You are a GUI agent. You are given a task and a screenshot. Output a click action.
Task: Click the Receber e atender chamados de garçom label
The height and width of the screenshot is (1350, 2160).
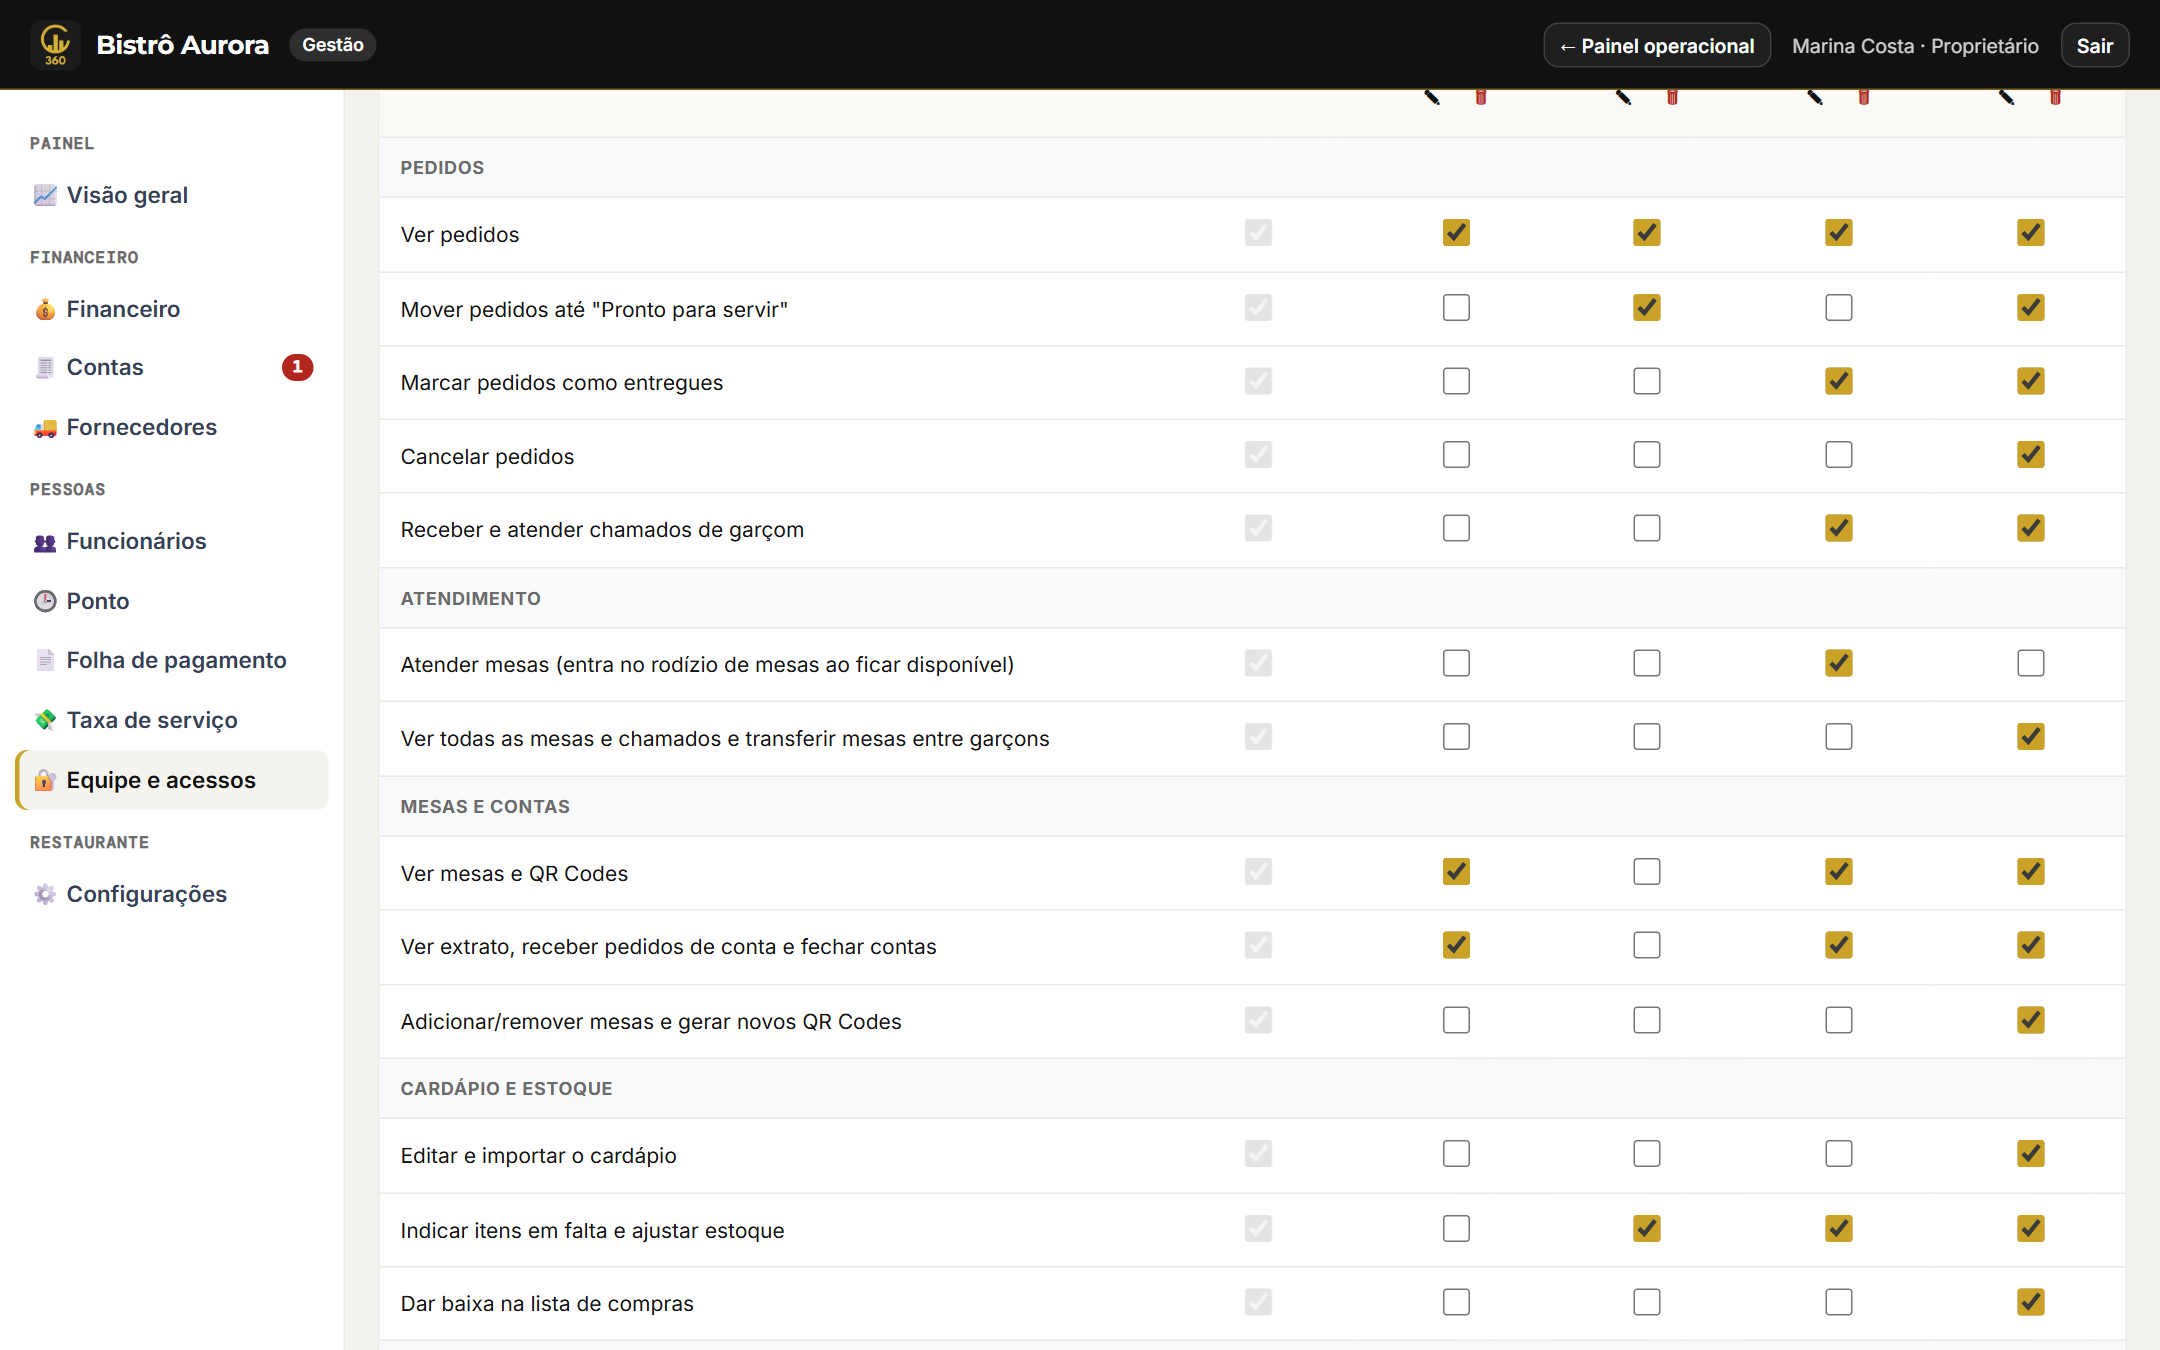pos(602,530)
